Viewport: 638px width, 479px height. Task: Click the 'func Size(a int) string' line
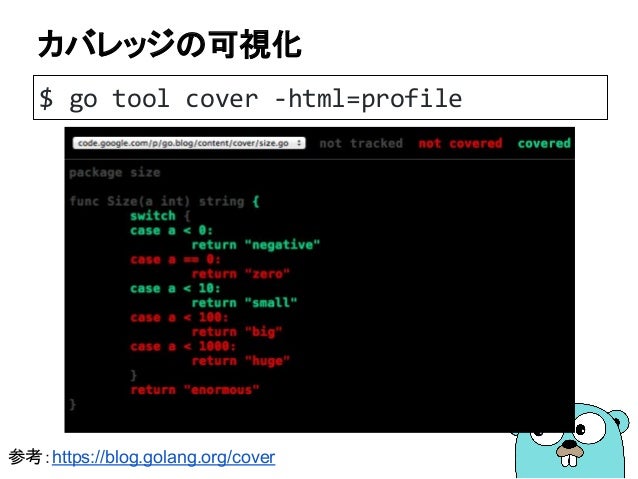point(164,201)
